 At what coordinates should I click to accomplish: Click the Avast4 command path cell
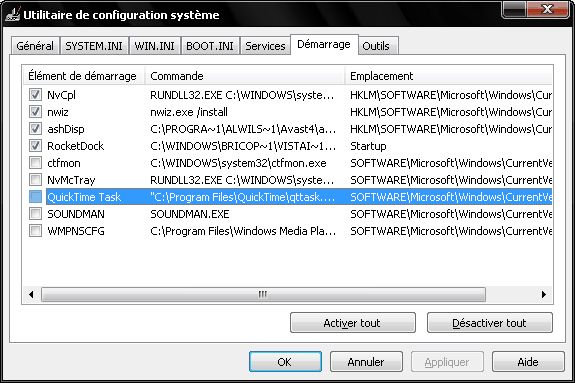243,129
